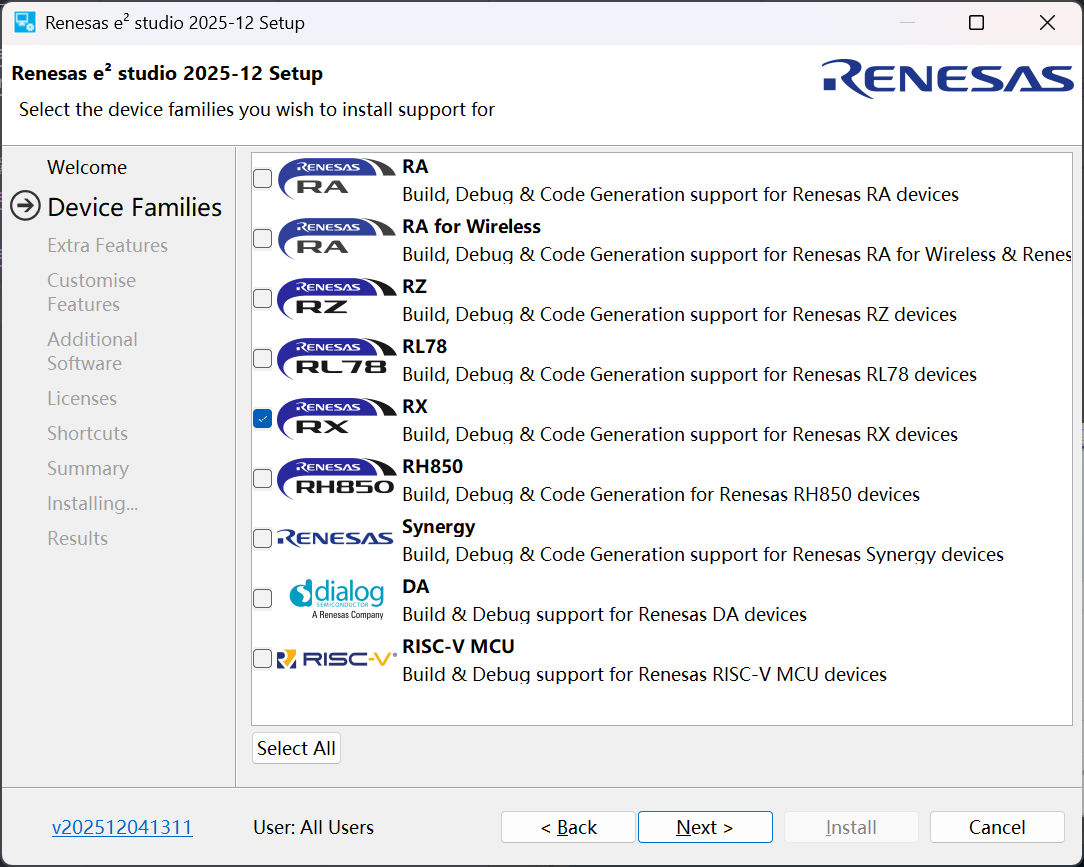Proceed with the Next button
This screenshot has height=867, width=1084.
(705, 827)
